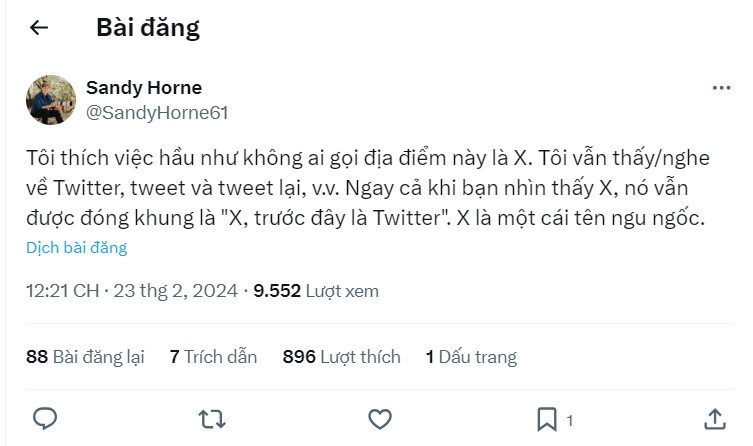Click the bookmark count beside bookmark icon
753x446 pixels.
pyautogui.click(x=569, y=420)
